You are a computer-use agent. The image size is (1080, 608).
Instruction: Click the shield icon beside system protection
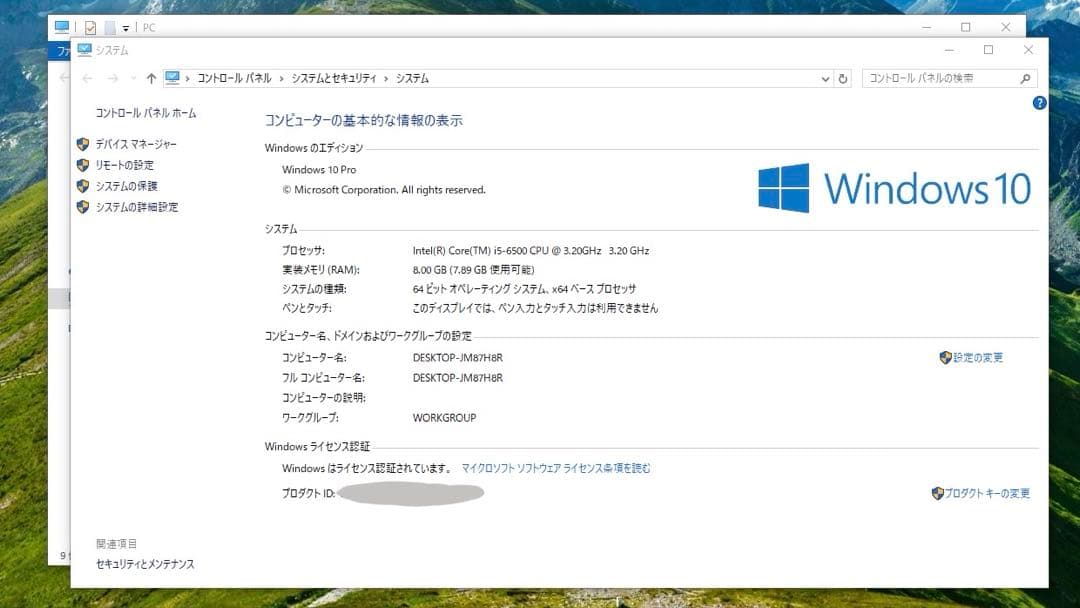coord(83,186)
